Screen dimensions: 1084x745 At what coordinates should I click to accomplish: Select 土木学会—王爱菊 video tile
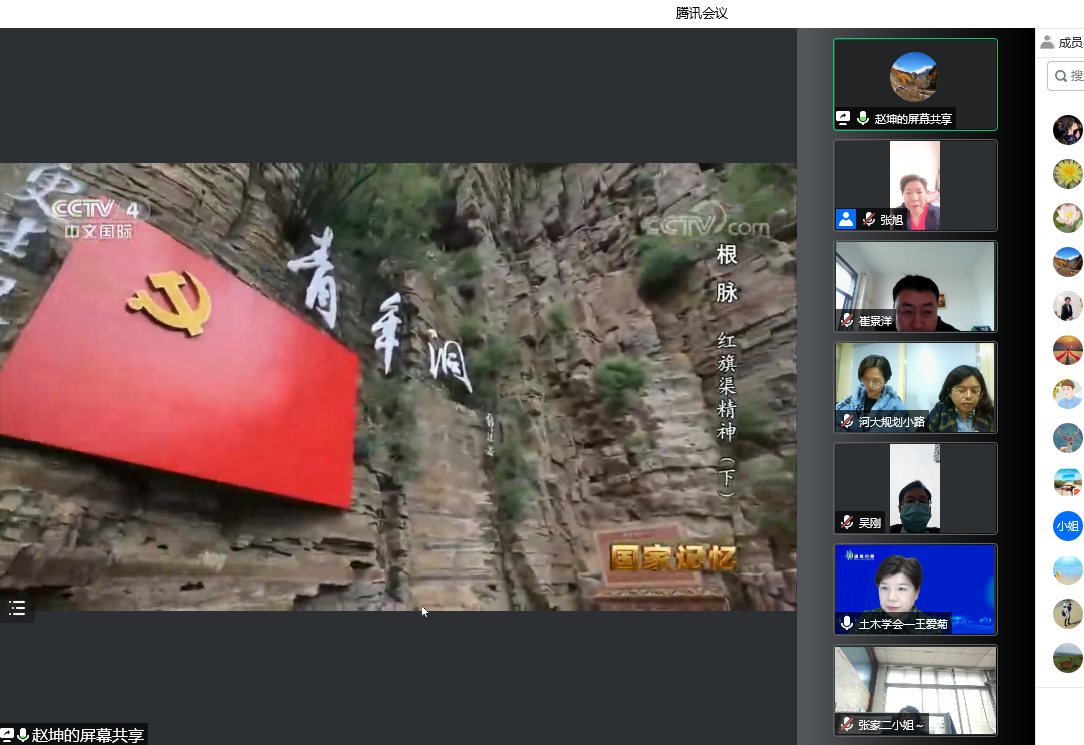pos(915,590)
